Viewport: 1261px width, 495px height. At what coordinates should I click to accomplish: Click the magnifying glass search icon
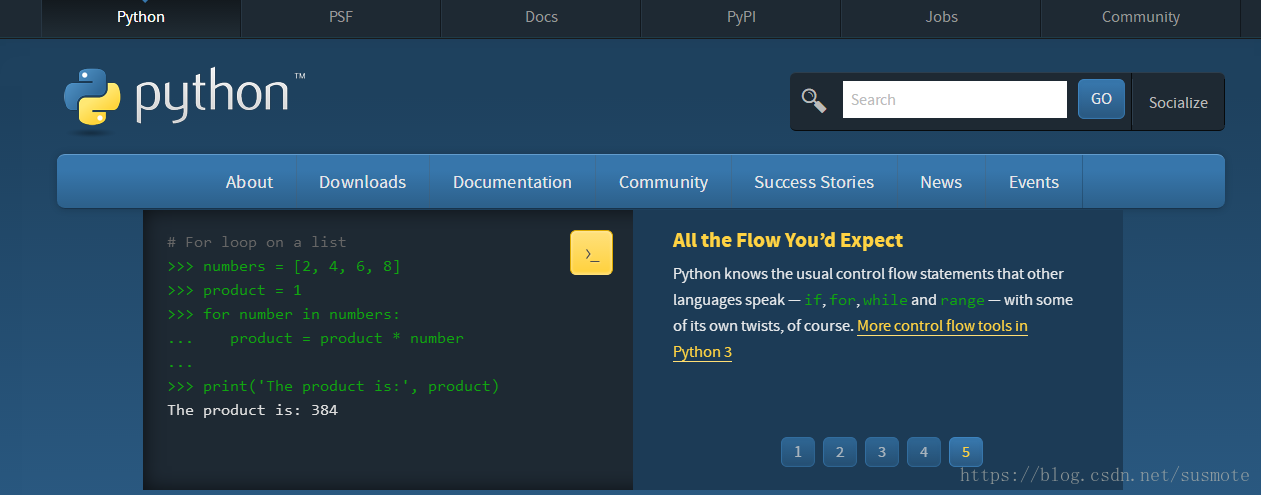814,100
